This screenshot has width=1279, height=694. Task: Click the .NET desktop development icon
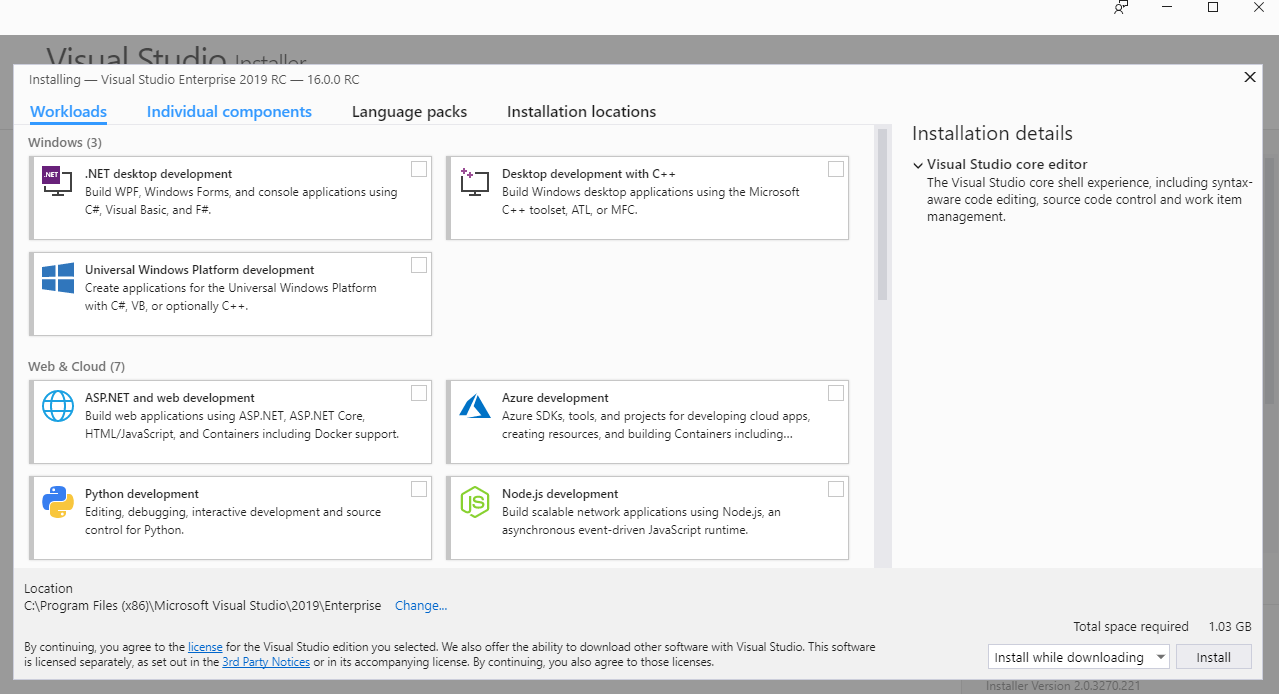point(57,181)
